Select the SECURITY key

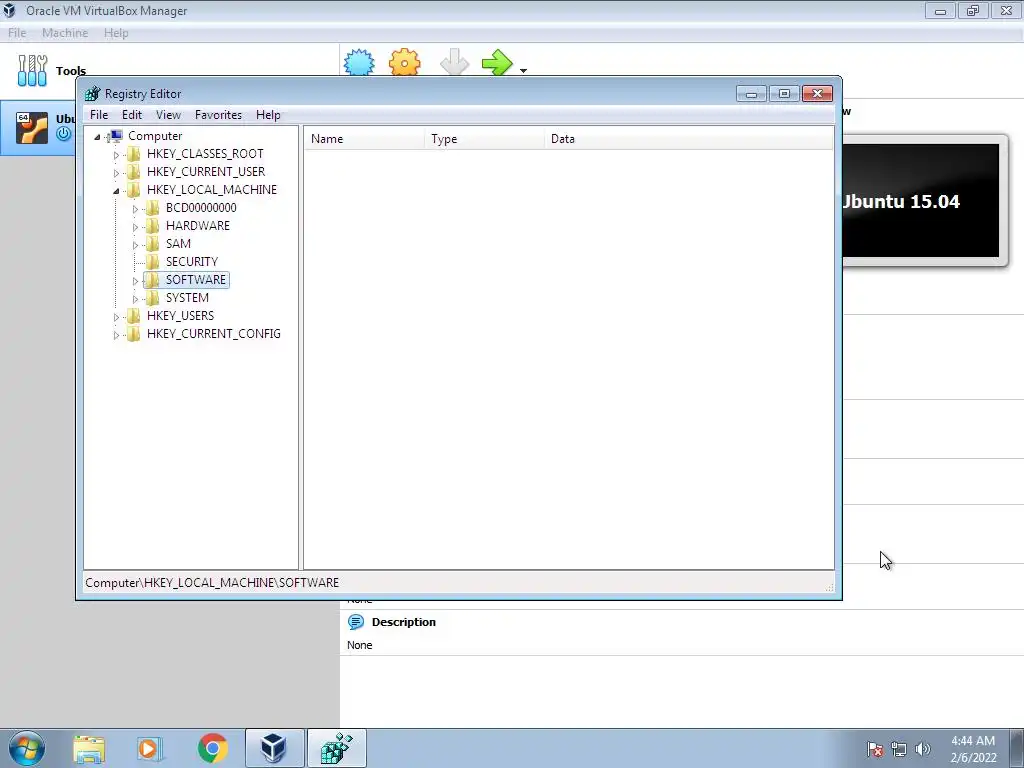point(192,261)
